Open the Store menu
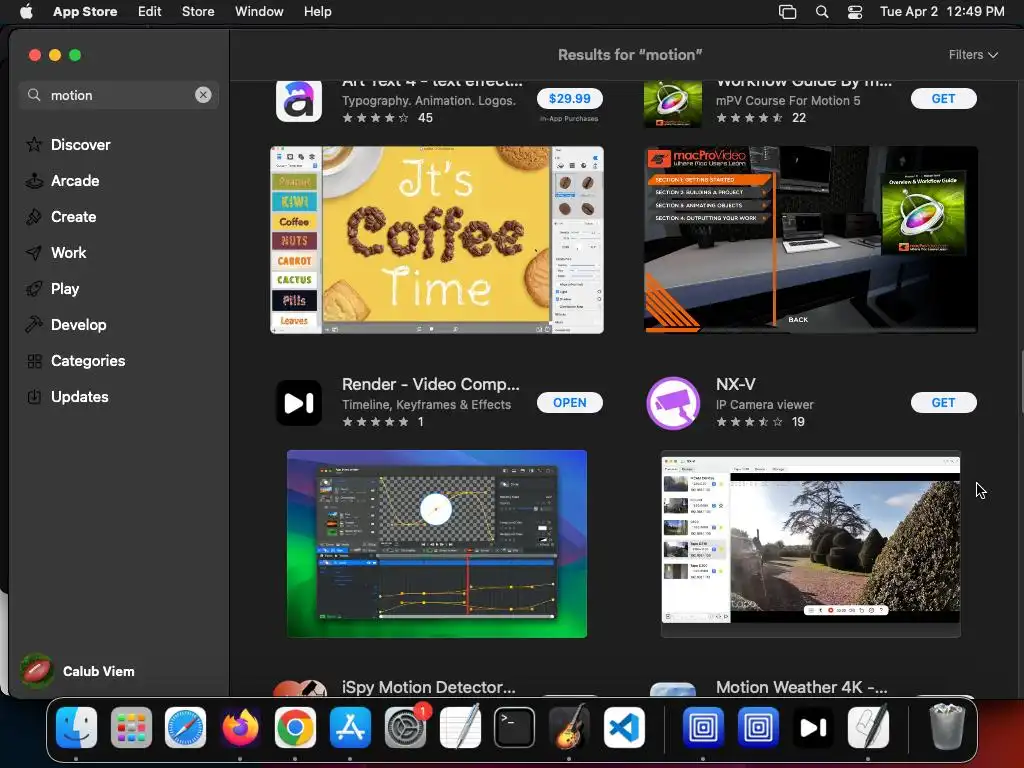1024x768 pixels. pos(198,12)
